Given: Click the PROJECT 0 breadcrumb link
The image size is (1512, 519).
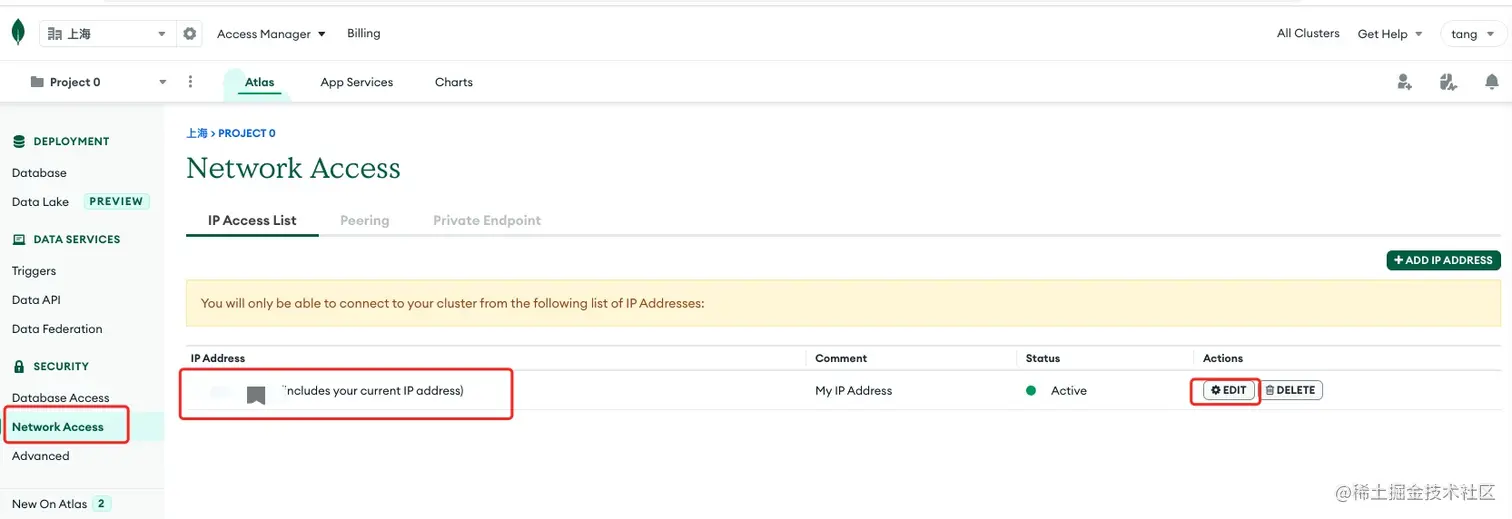Looking at the screenshot, I should point(247,133).
